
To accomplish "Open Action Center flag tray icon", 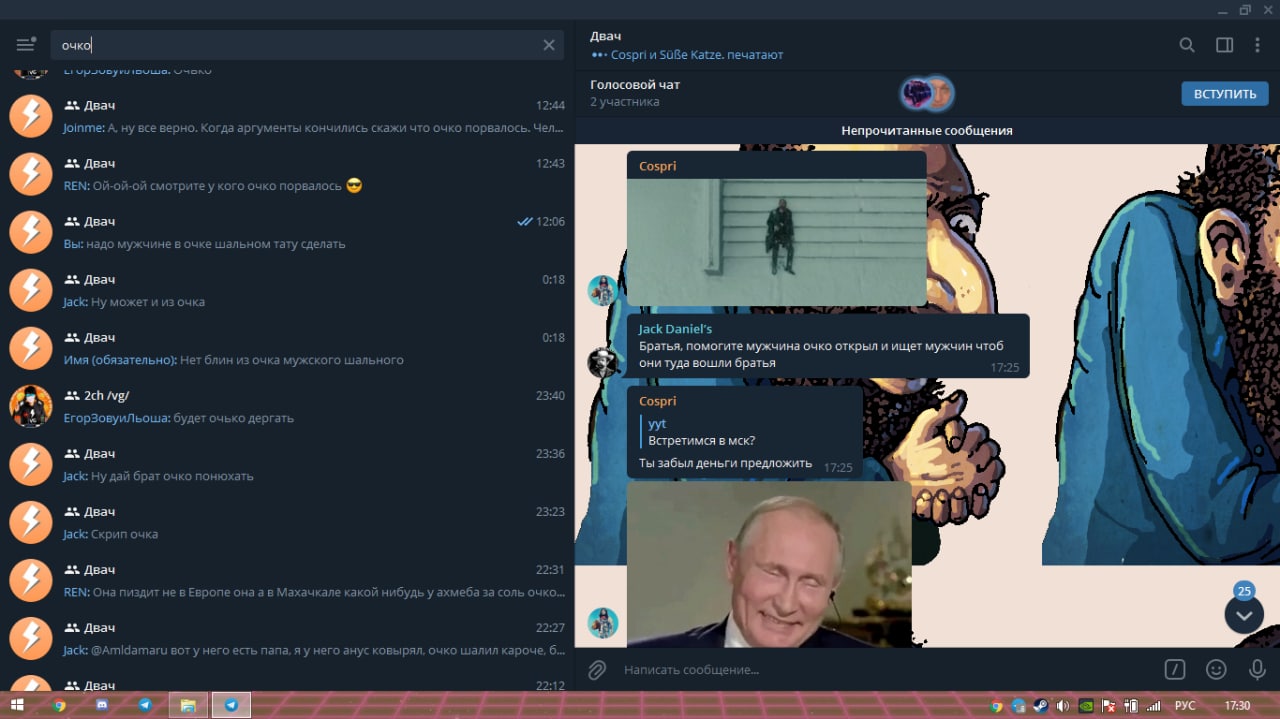I will point(1108,705).
